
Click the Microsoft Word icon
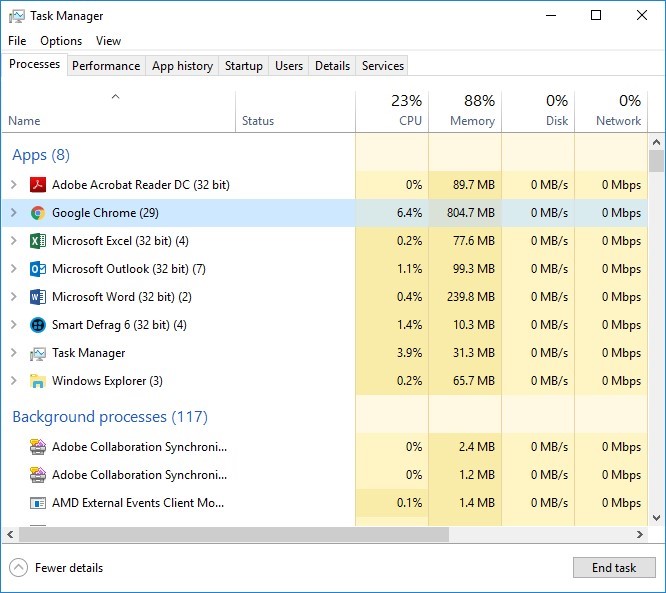pyautogui.click(x=38, y=297)
